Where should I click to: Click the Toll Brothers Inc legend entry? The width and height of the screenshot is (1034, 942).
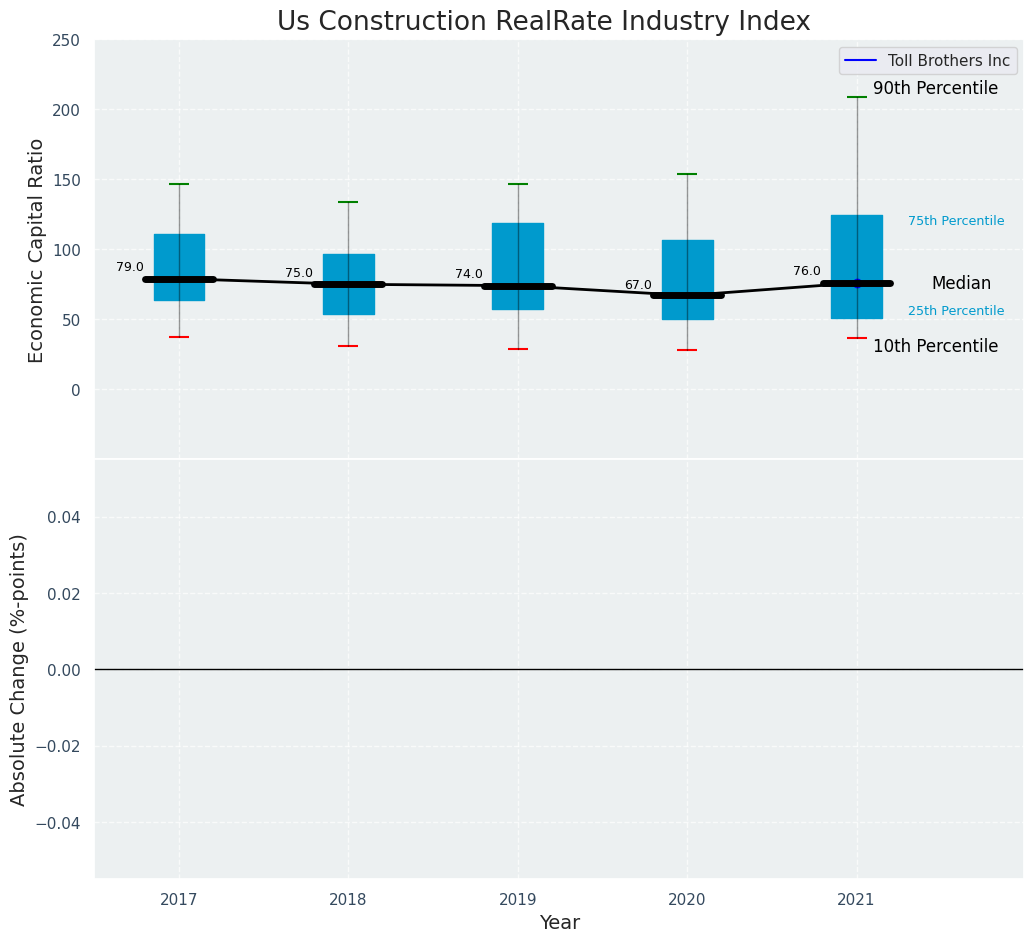[x=928, y=61]
